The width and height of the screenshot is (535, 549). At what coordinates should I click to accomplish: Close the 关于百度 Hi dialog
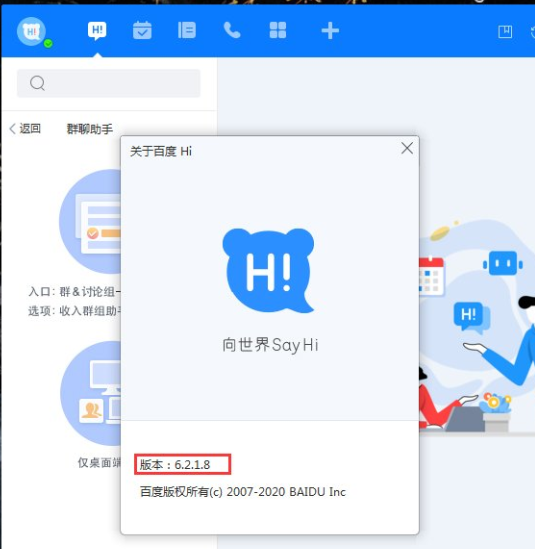coord(407,148)
